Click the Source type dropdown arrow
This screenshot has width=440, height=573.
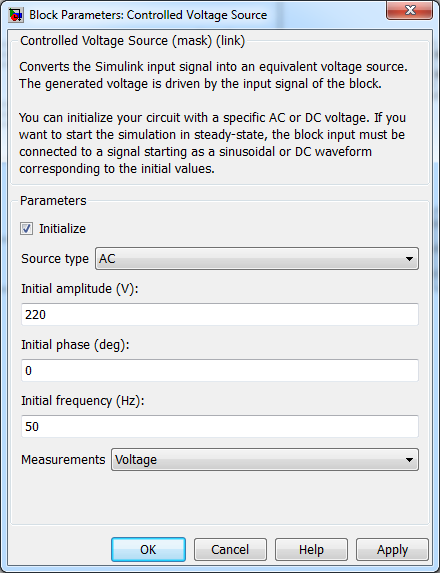pyautogui.click(x=409, y=259)
